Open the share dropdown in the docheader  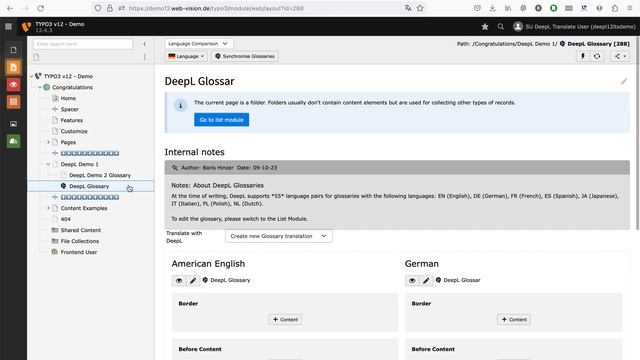tap(620, 56)
